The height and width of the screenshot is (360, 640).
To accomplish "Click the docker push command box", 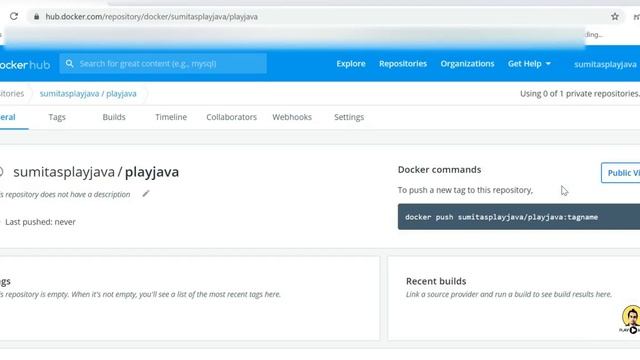I will tap(519, 217).
